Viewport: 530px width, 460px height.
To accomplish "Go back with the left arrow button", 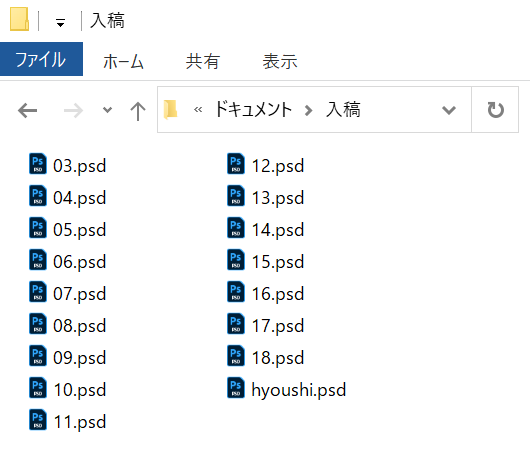I will point(27,111).
